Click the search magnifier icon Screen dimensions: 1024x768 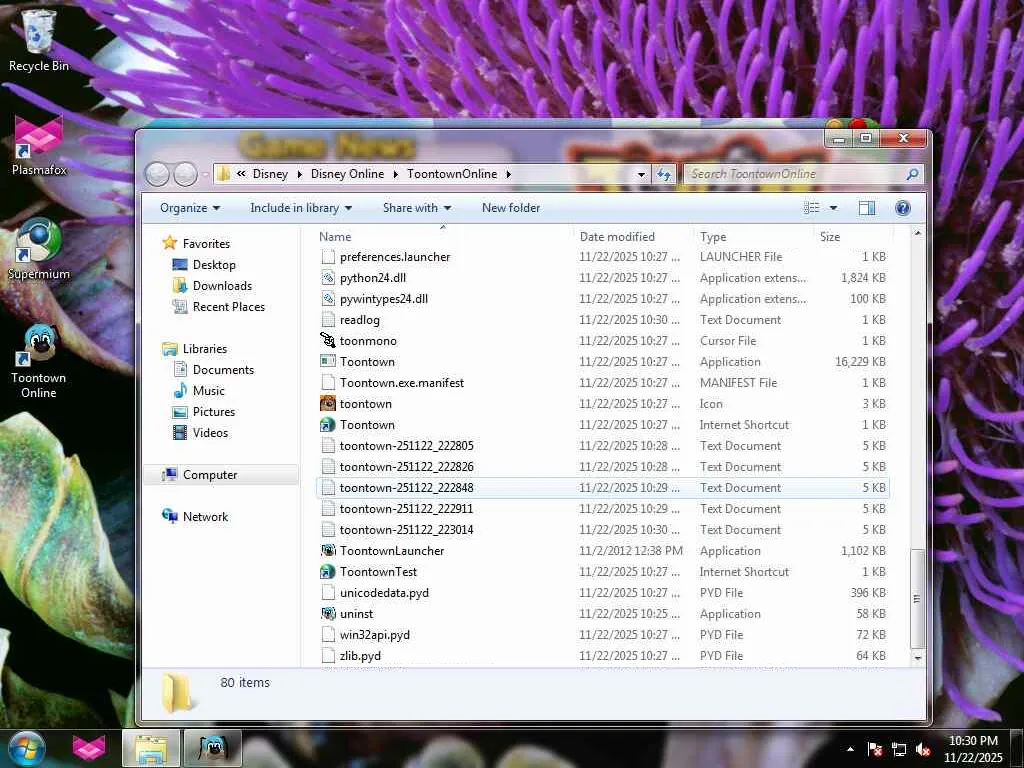point(912,174)
